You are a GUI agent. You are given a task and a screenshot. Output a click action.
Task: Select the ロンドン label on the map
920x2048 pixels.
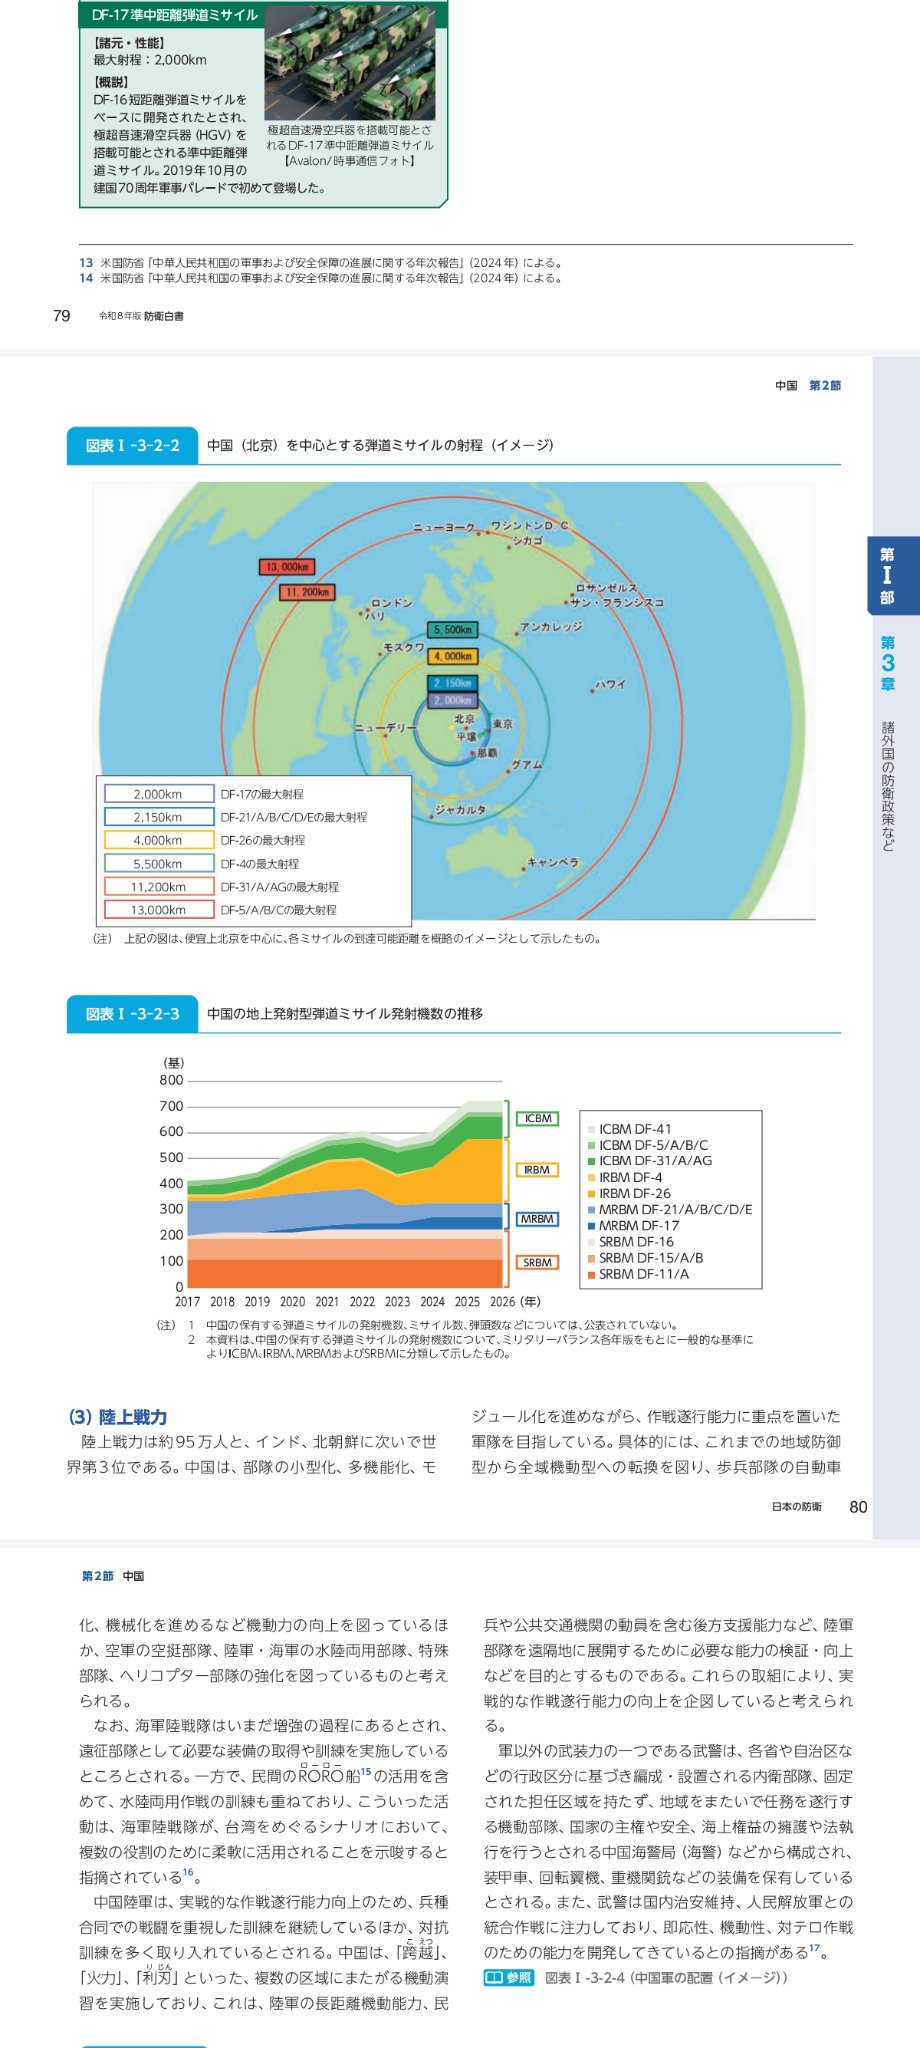click(391, 603)
